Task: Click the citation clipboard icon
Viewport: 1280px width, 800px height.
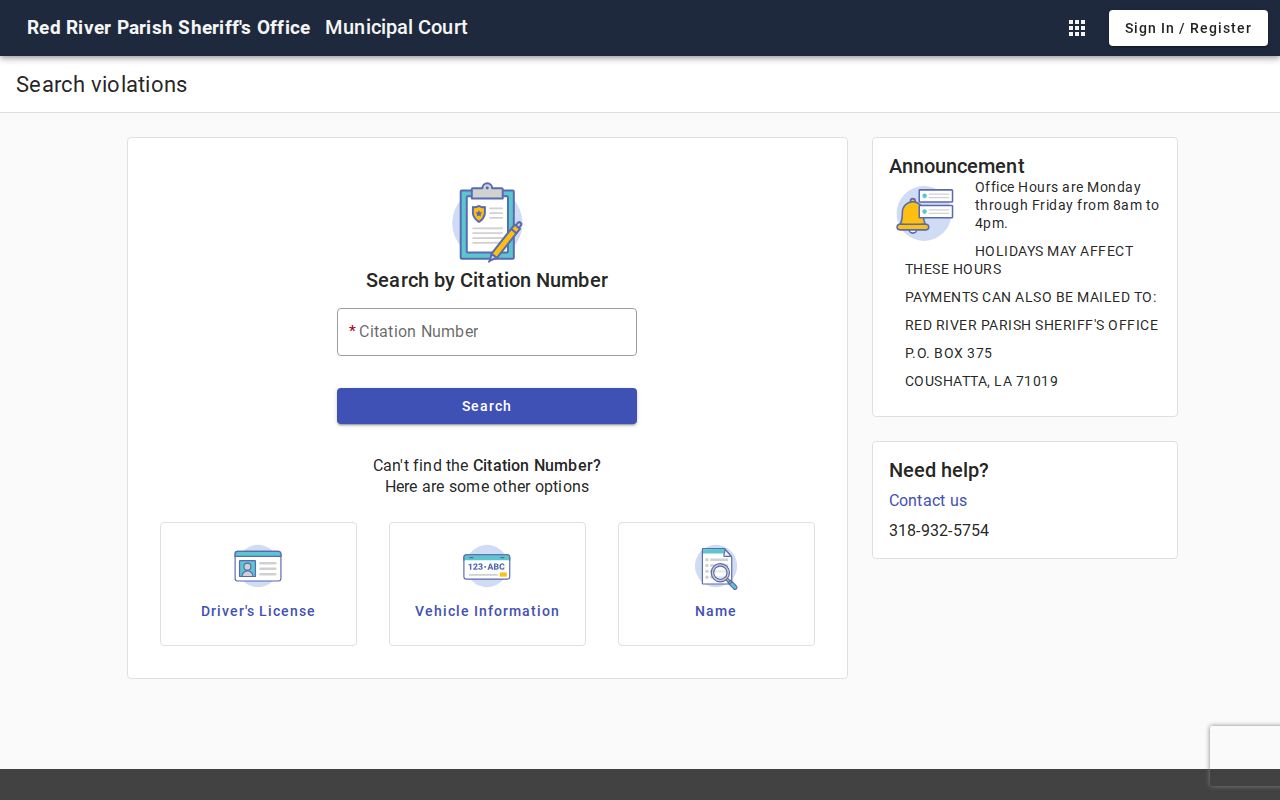Action: (x=487, y=222)
